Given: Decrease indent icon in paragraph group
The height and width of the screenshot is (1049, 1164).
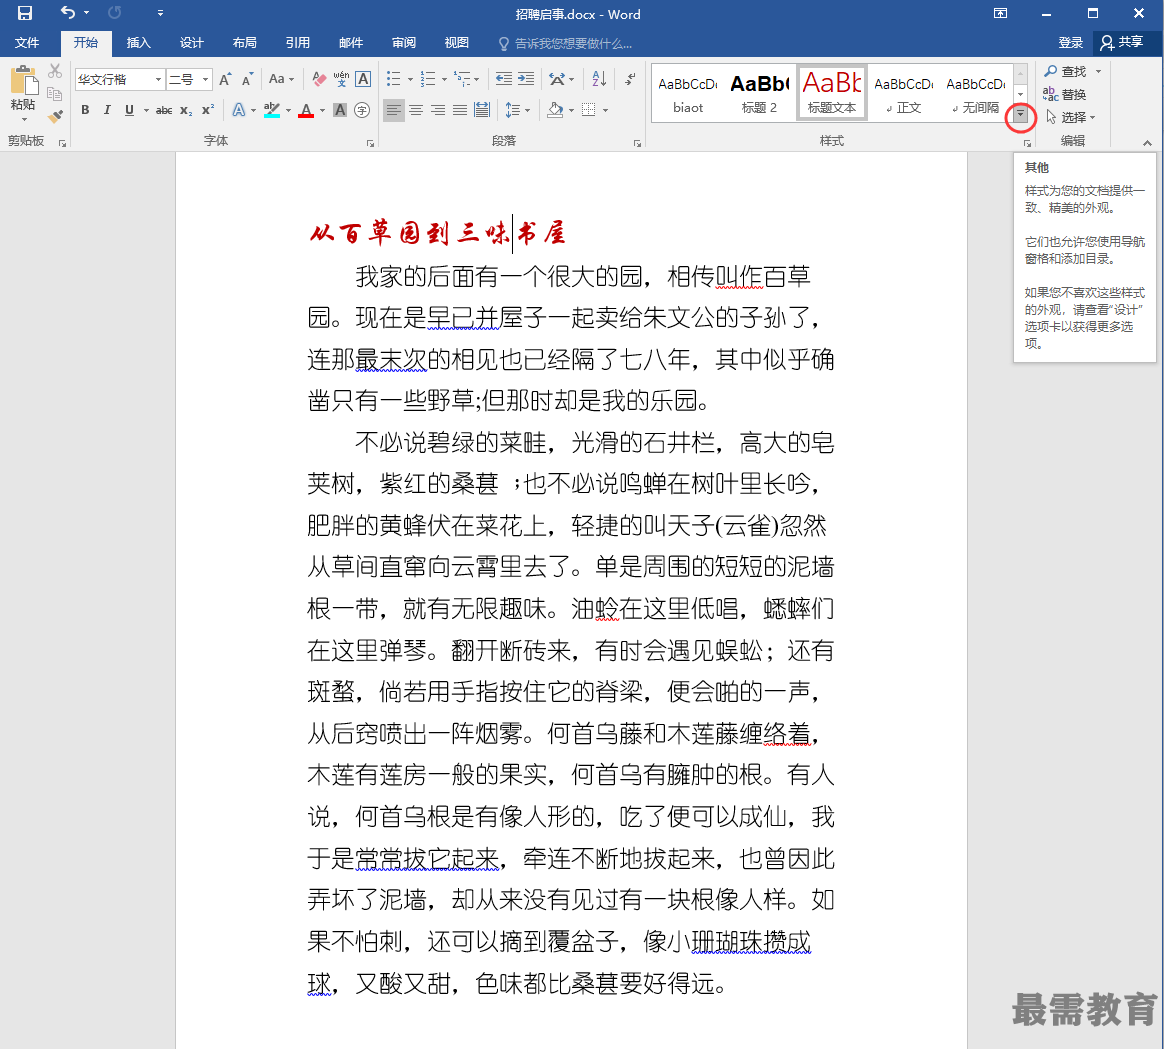Looking at the screenshot, I should [x=503, y=79].
